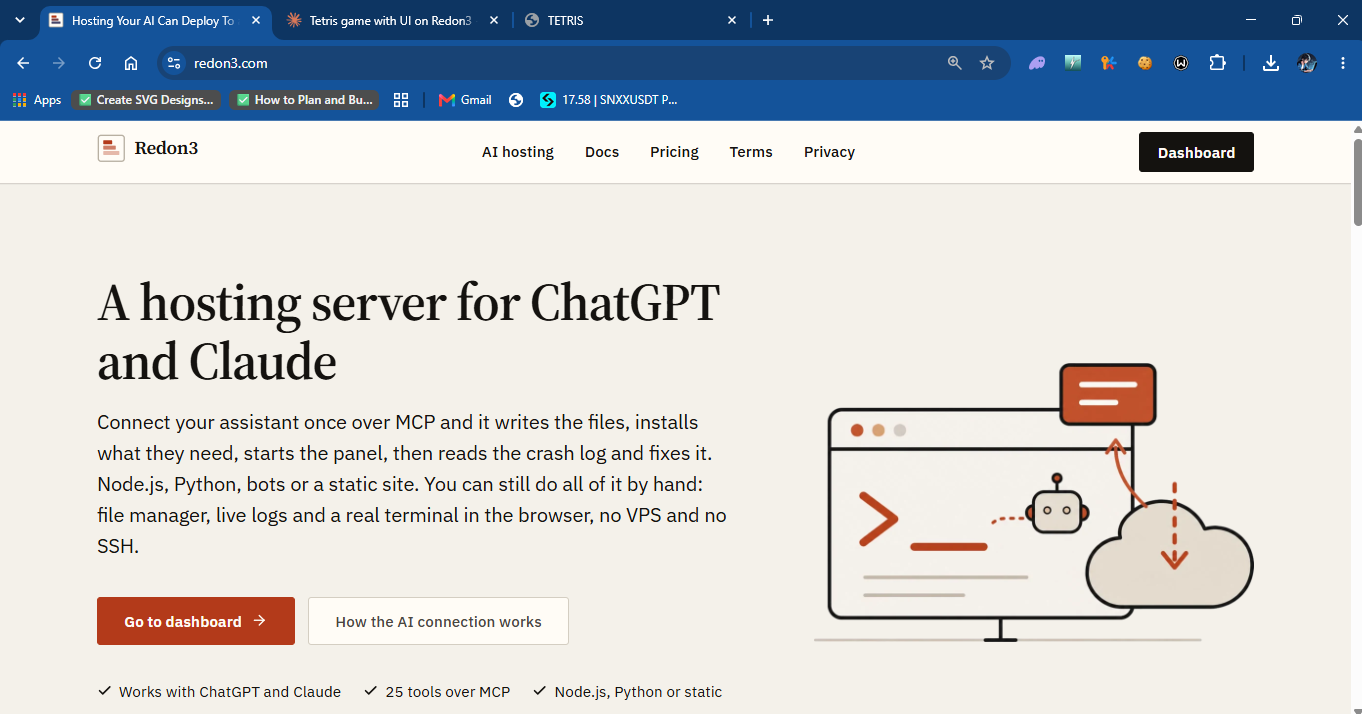This screenshot has width=1362, height=714.
Task: Go back to the previous page
Action: click(x=23, y=63)
